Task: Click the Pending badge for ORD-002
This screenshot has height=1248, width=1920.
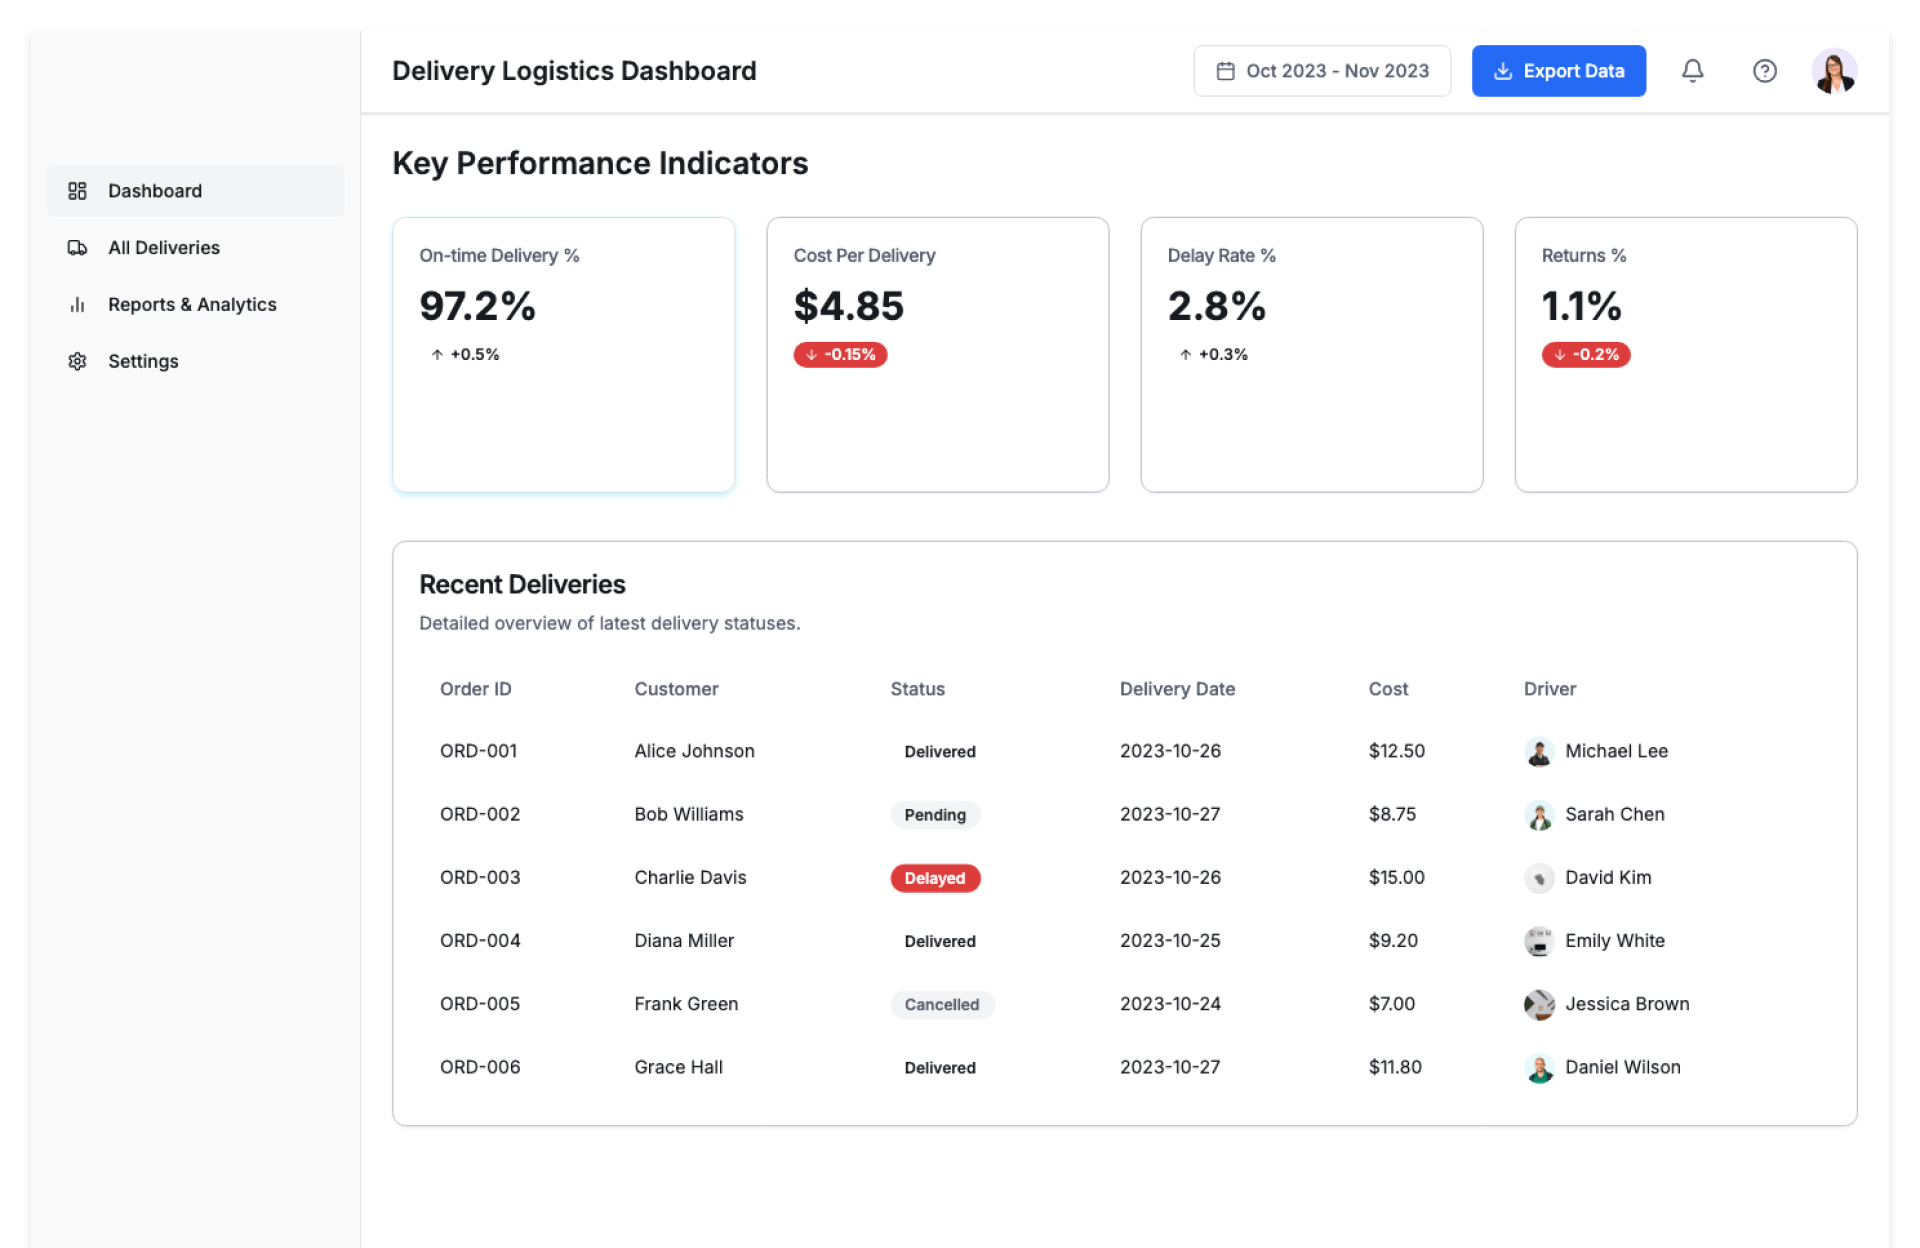Action: coord(934,815)
